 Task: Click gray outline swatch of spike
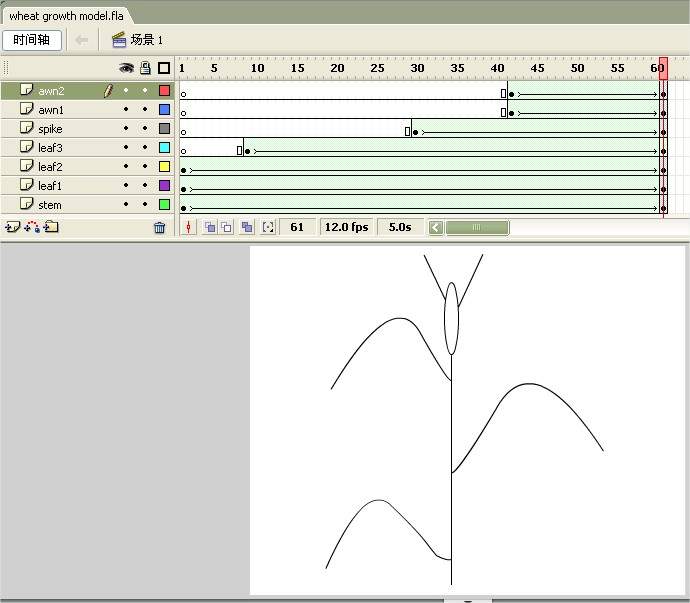coord(164,128)
